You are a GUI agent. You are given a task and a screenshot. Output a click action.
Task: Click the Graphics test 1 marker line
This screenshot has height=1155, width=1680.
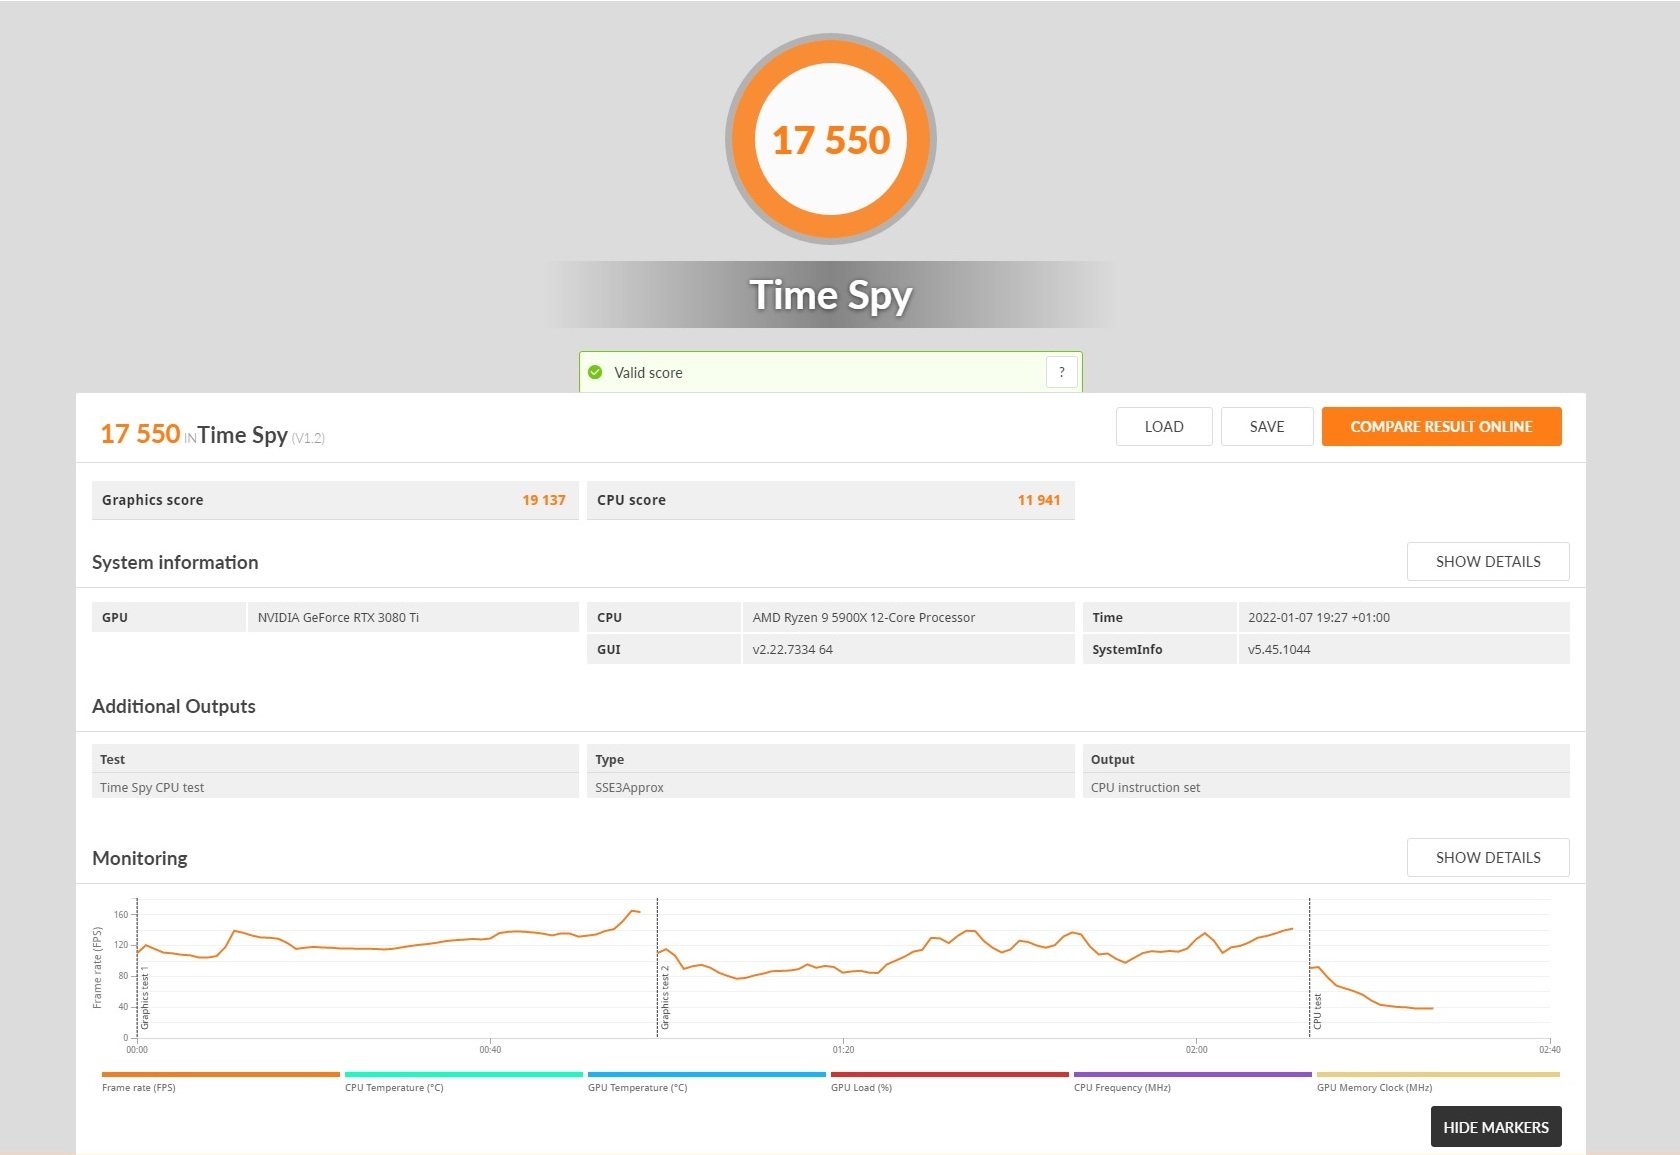[137, 967]
